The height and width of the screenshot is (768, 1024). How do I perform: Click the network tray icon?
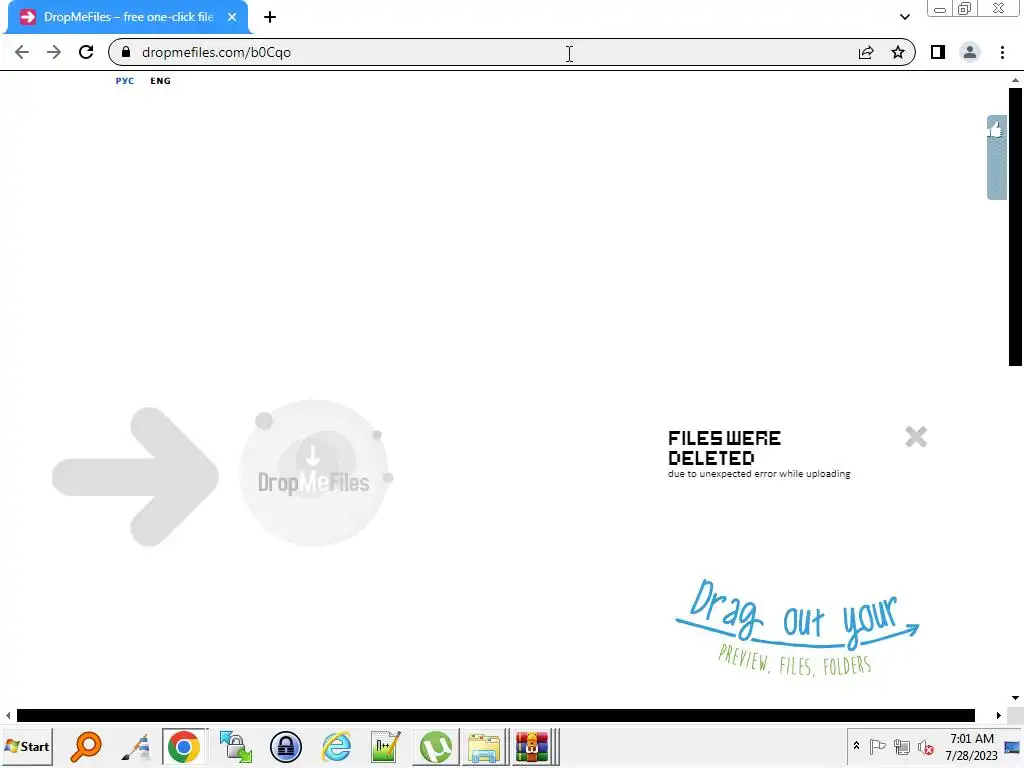coord(902,746)
